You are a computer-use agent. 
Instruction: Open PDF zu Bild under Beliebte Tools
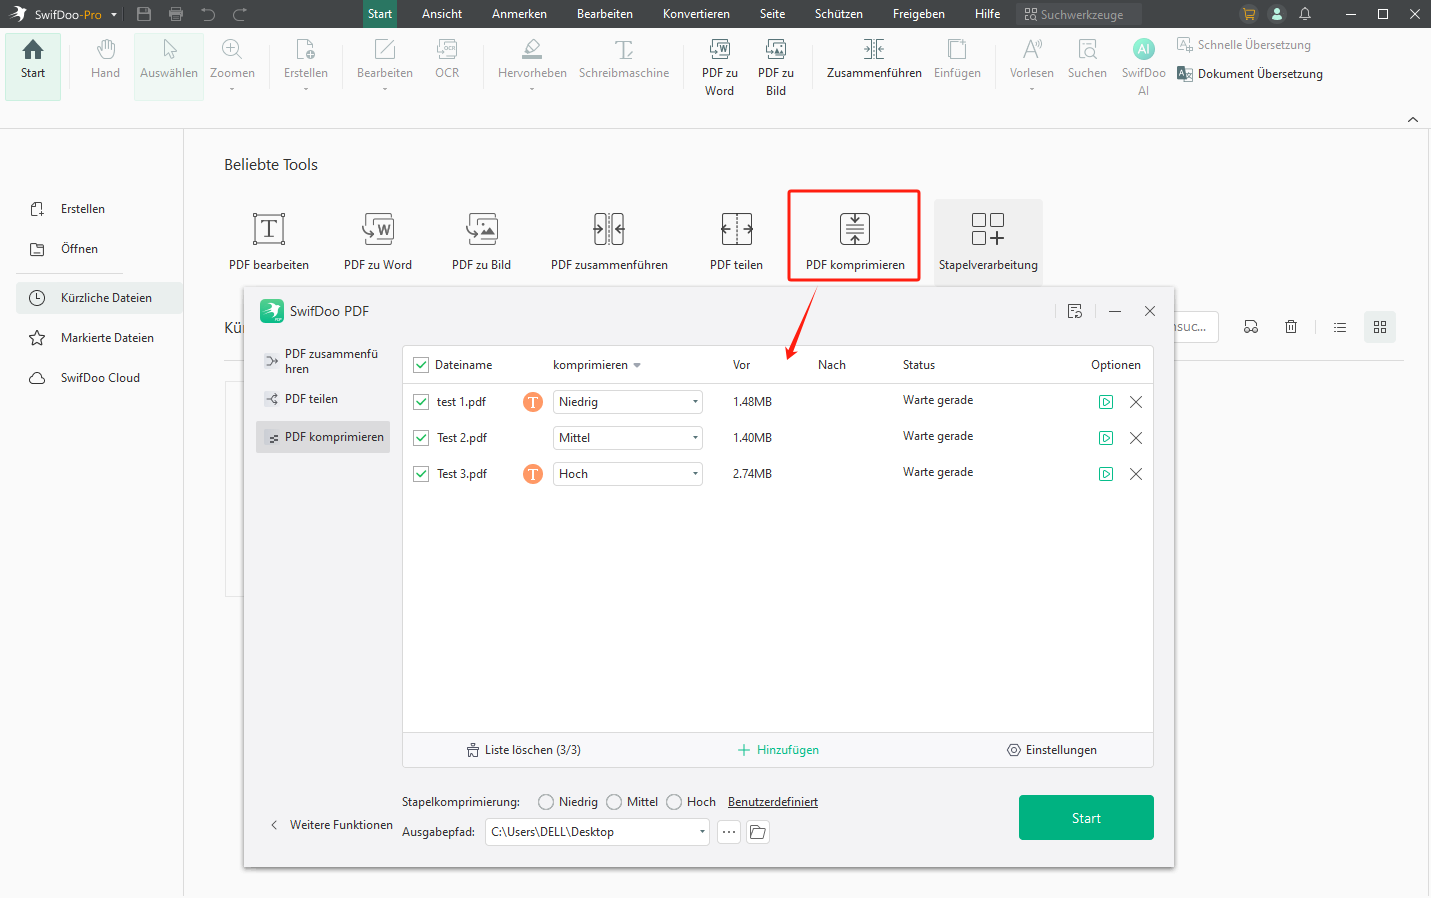click(481, 241)
